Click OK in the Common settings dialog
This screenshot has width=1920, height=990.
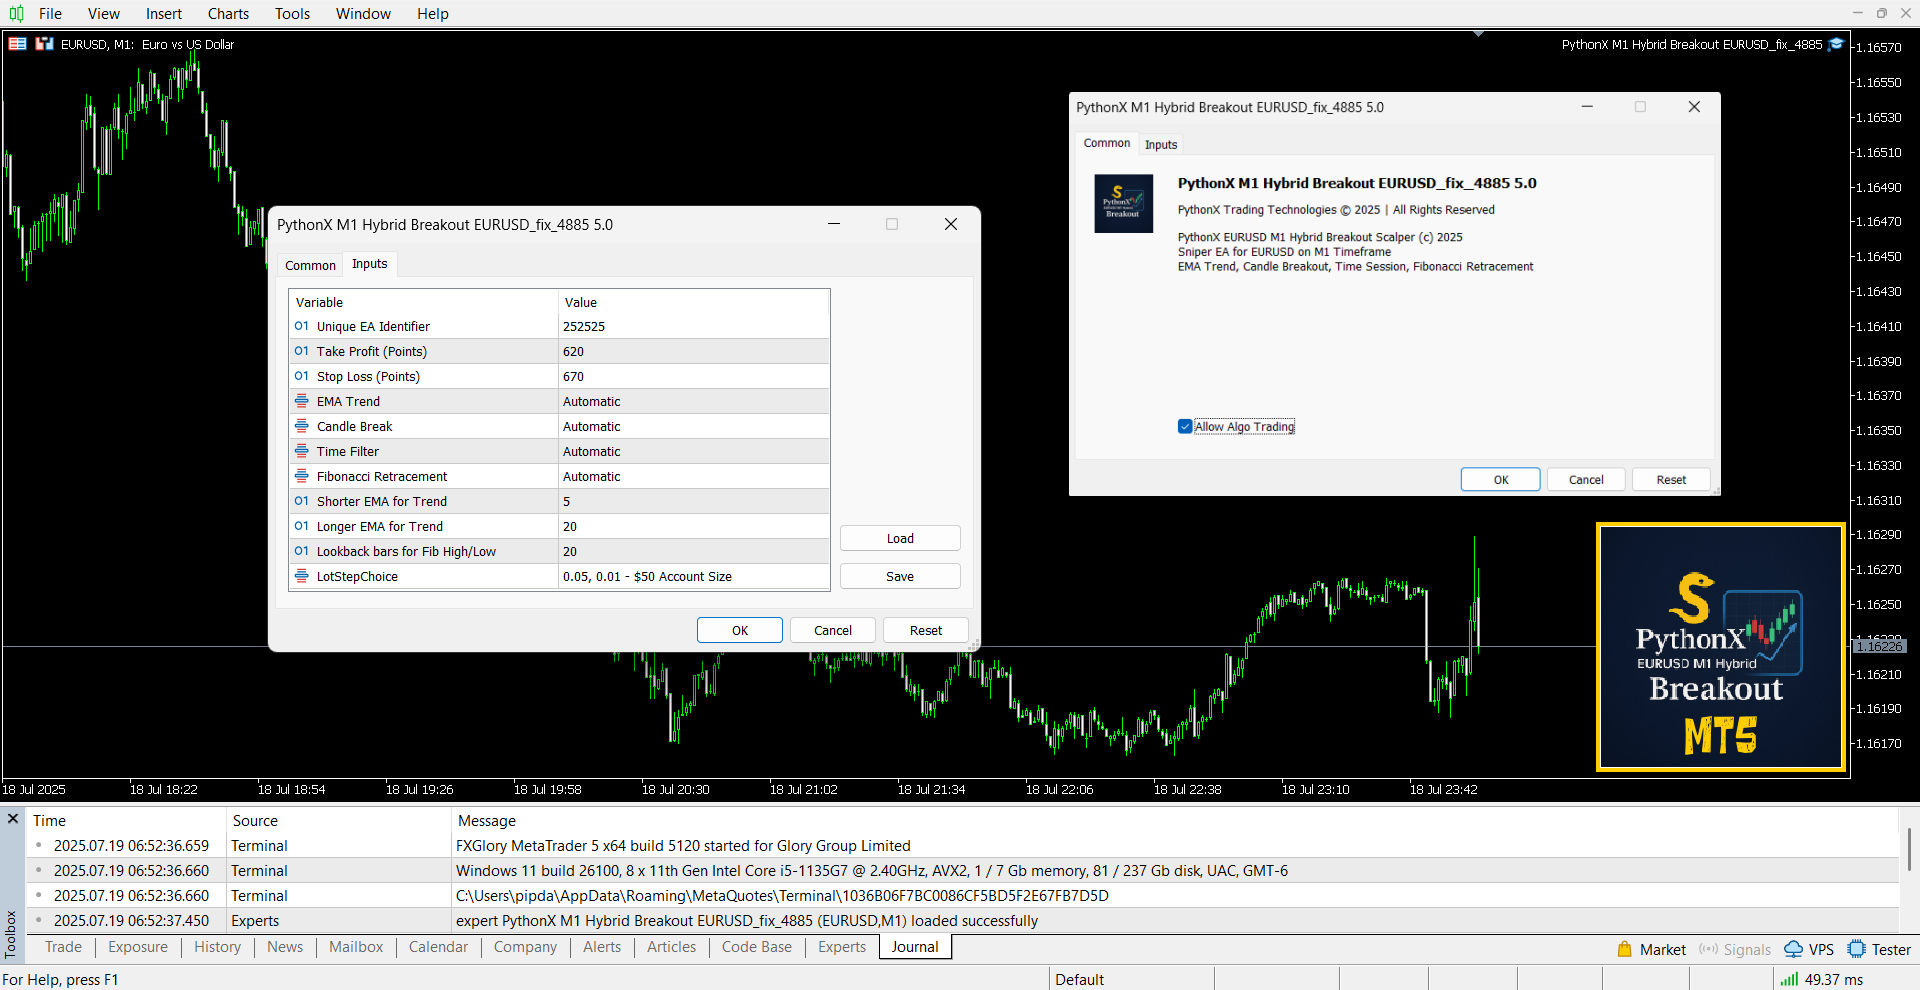tap(1501, 479)
